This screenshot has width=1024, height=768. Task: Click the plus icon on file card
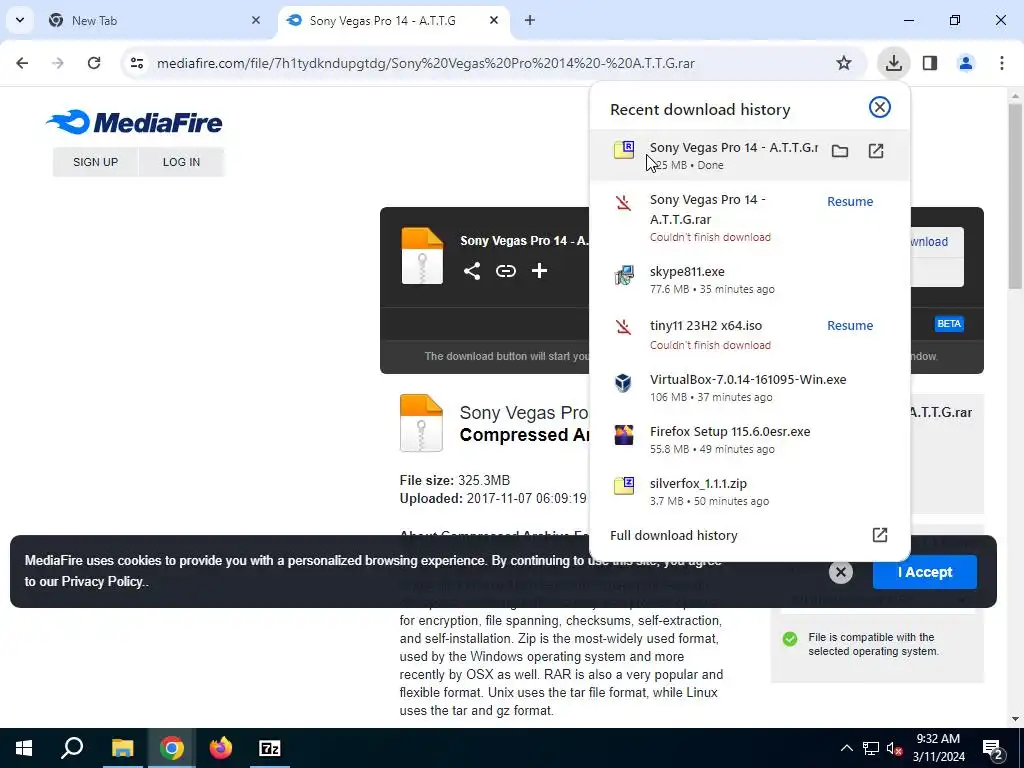click(539, 271)
